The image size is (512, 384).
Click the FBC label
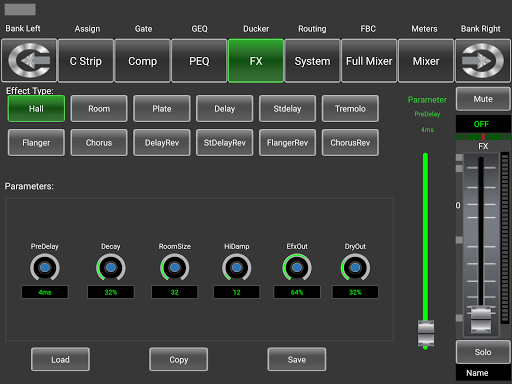coord(368,29)
